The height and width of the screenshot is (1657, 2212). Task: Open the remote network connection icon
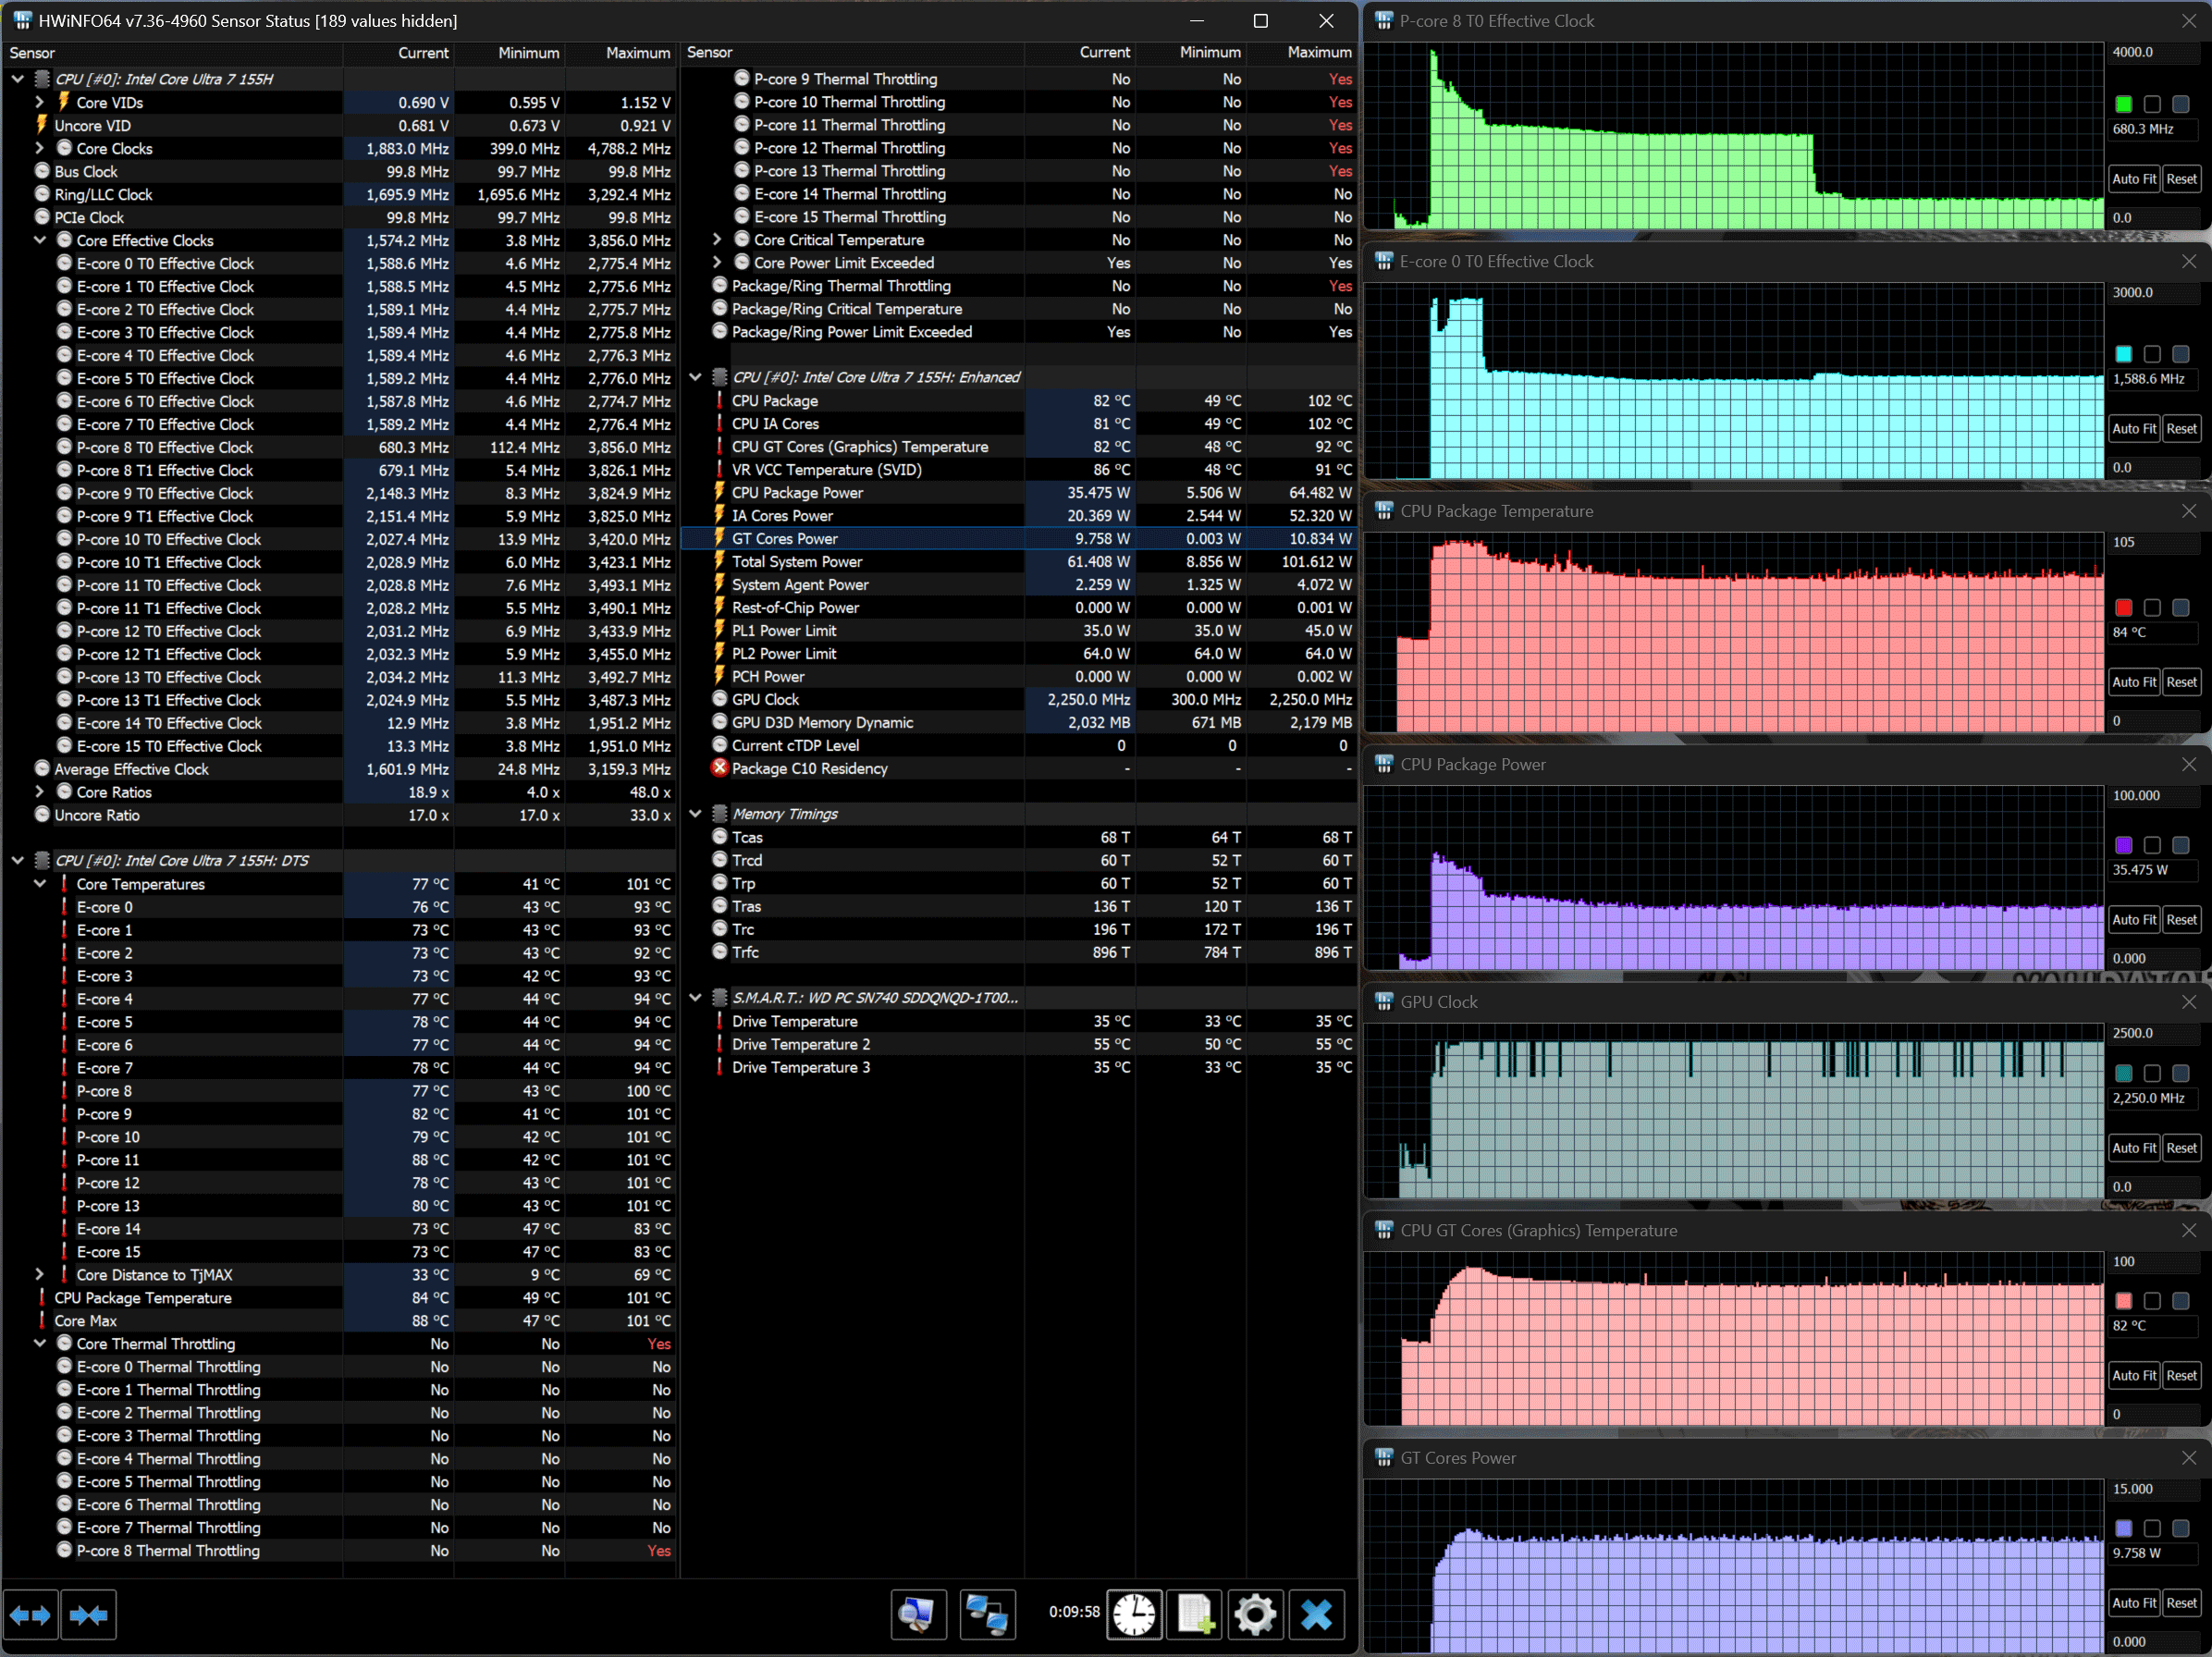pyautogui.click(x=987, y=1614)
